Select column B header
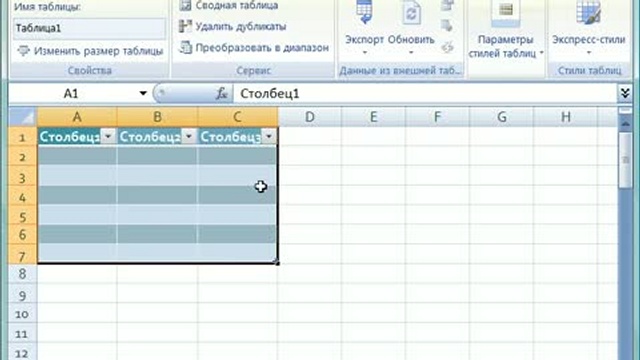 (157, 117)
